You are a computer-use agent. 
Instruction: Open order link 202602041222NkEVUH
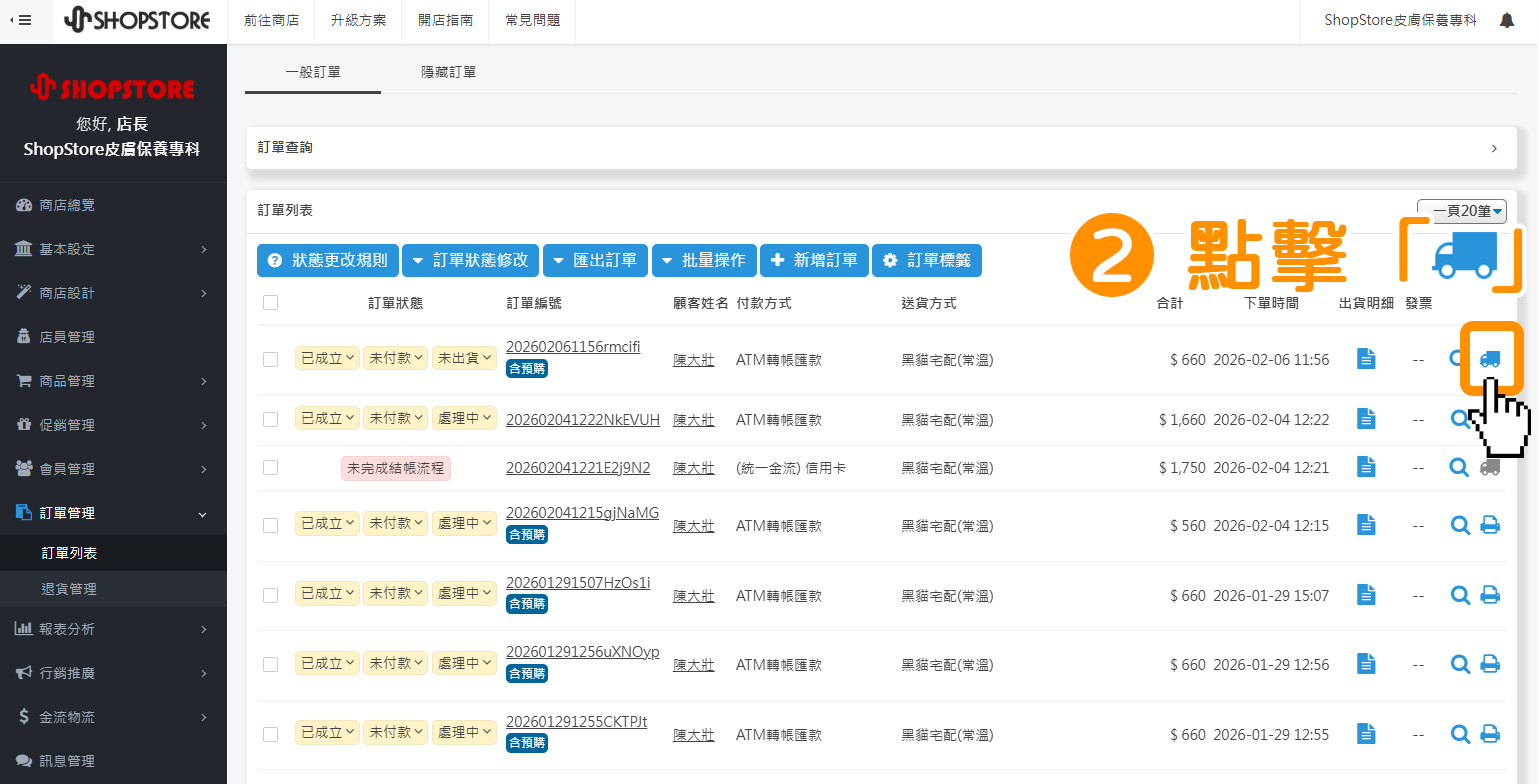pos(583,419)
